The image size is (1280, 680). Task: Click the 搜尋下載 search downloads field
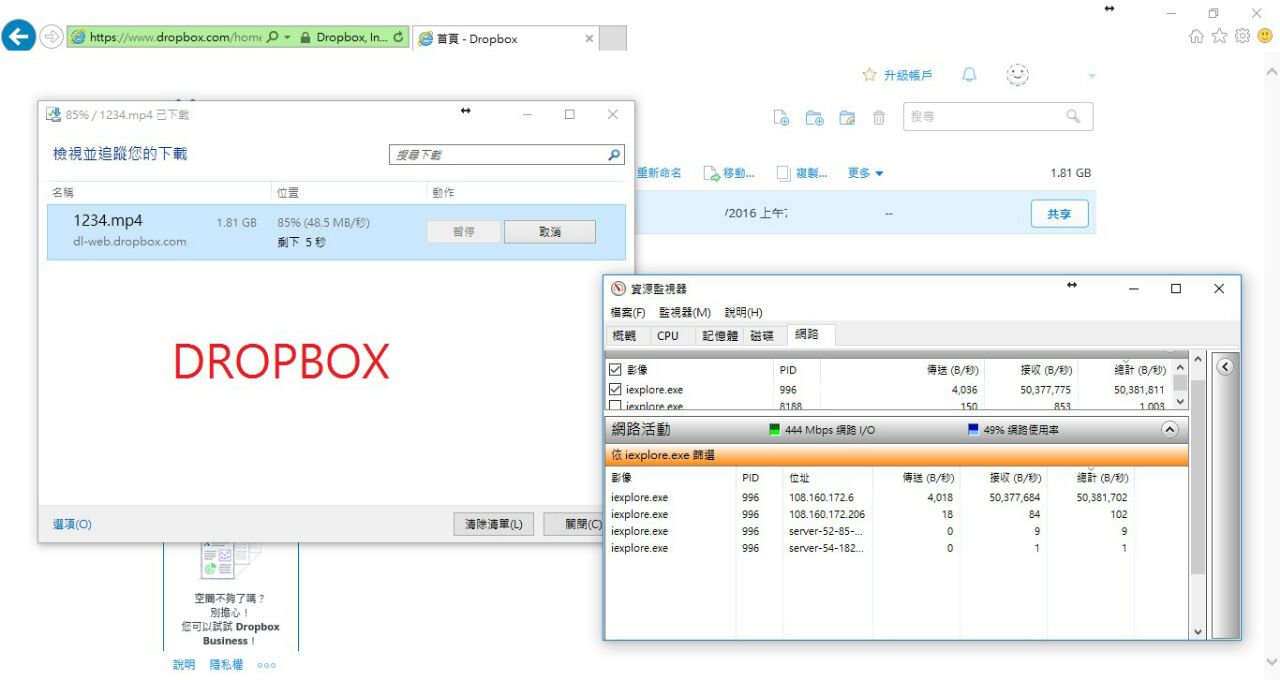497,155
